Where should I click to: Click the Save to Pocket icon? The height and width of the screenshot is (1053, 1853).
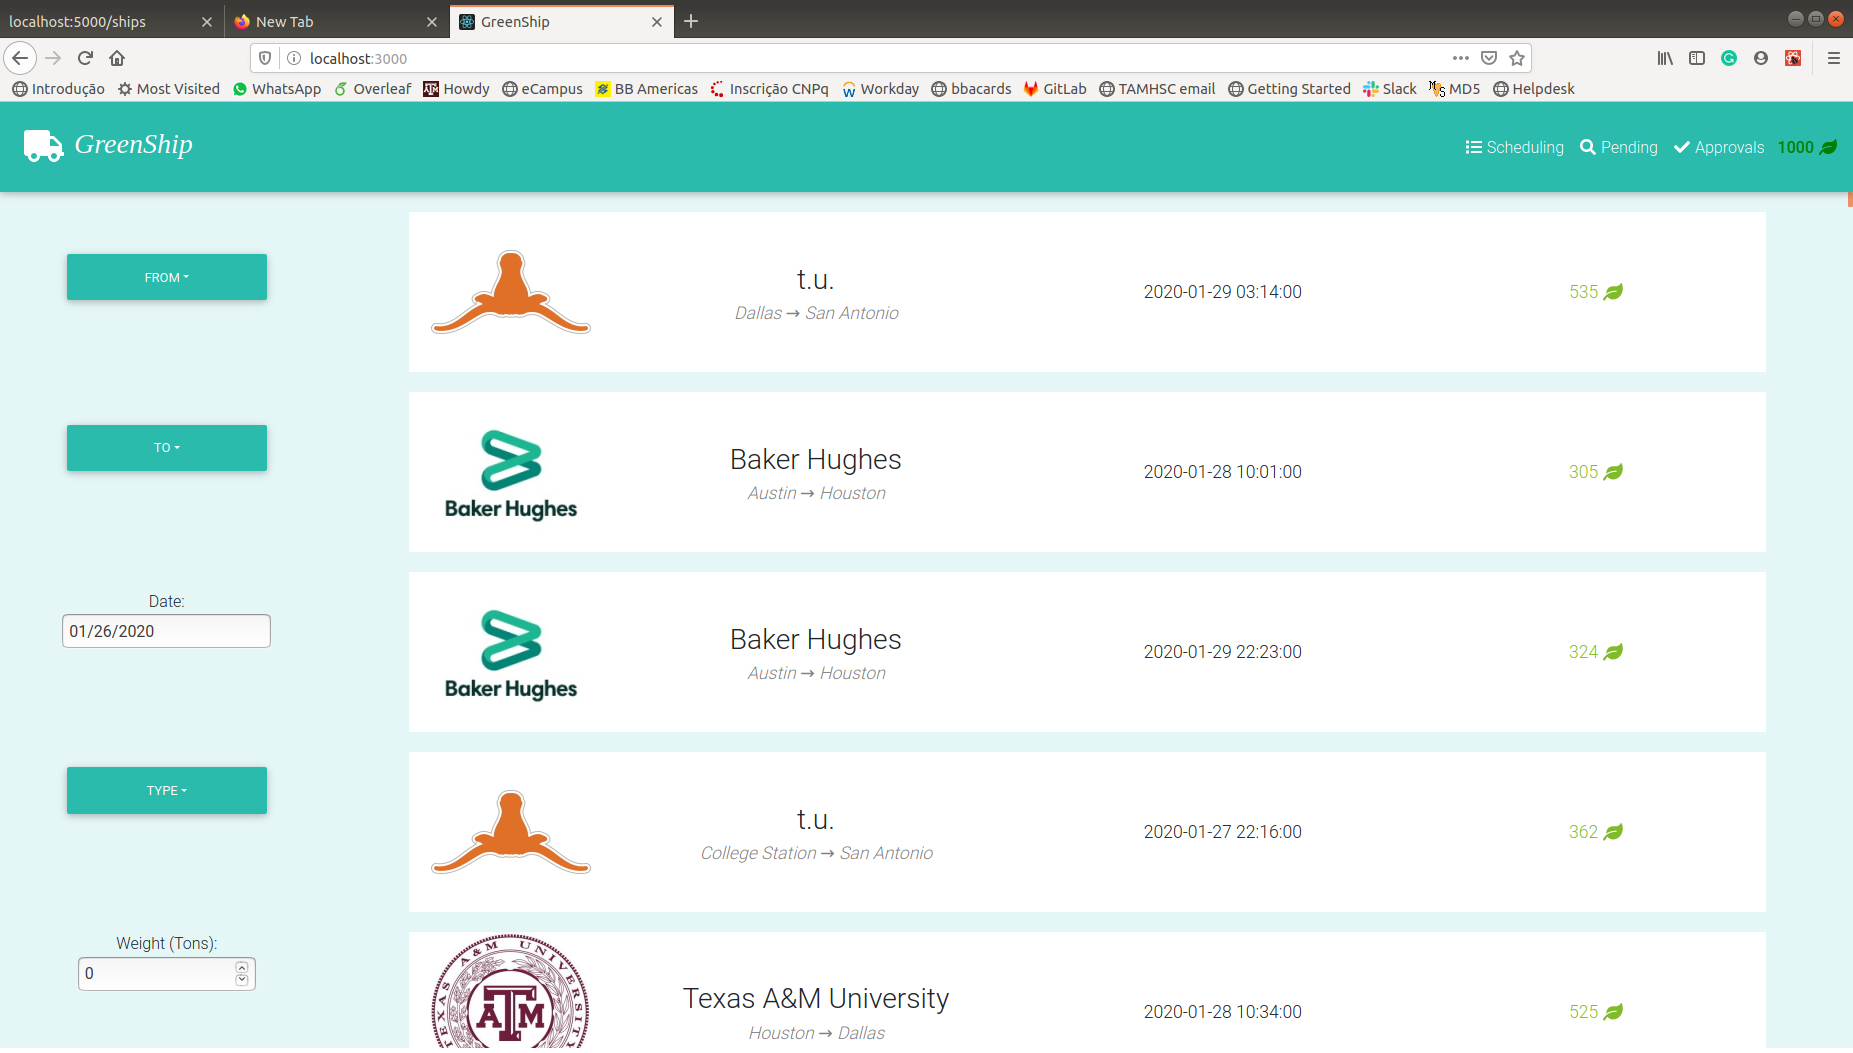(x=1489, y=58)
